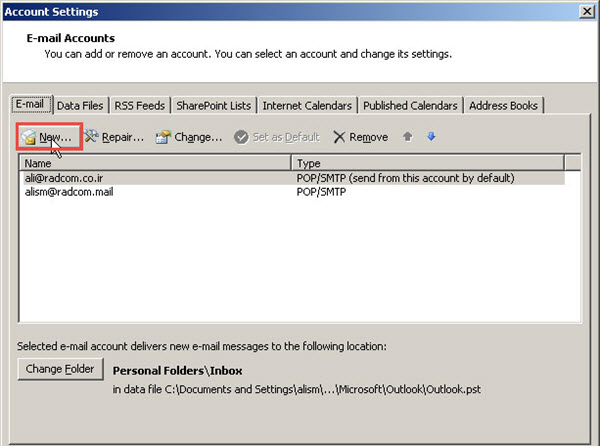Sort accounts by the Type column header
The image size is (600, 446).
(427, 162)
